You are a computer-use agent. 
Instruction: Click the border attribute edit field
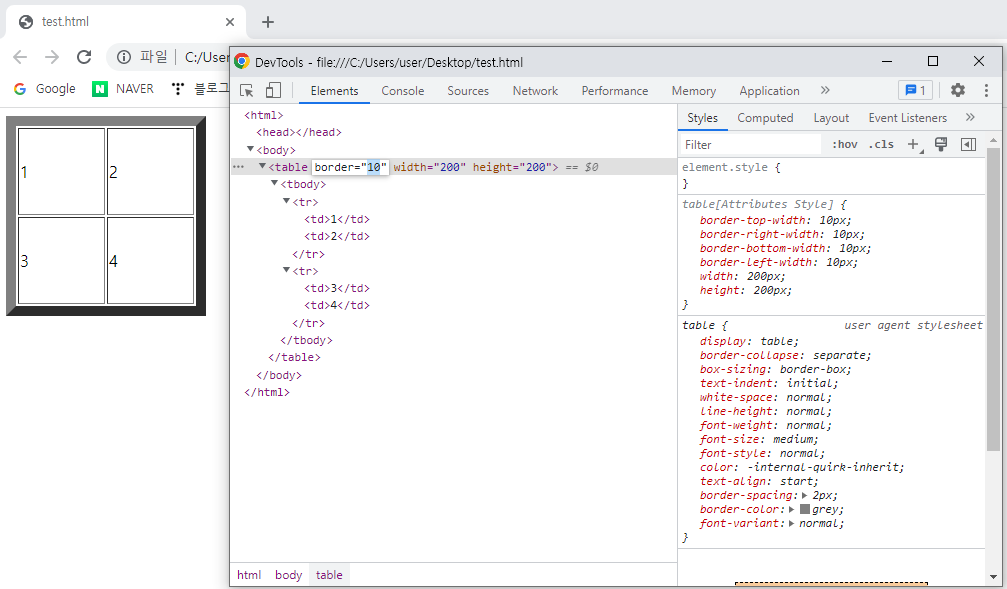351,167
